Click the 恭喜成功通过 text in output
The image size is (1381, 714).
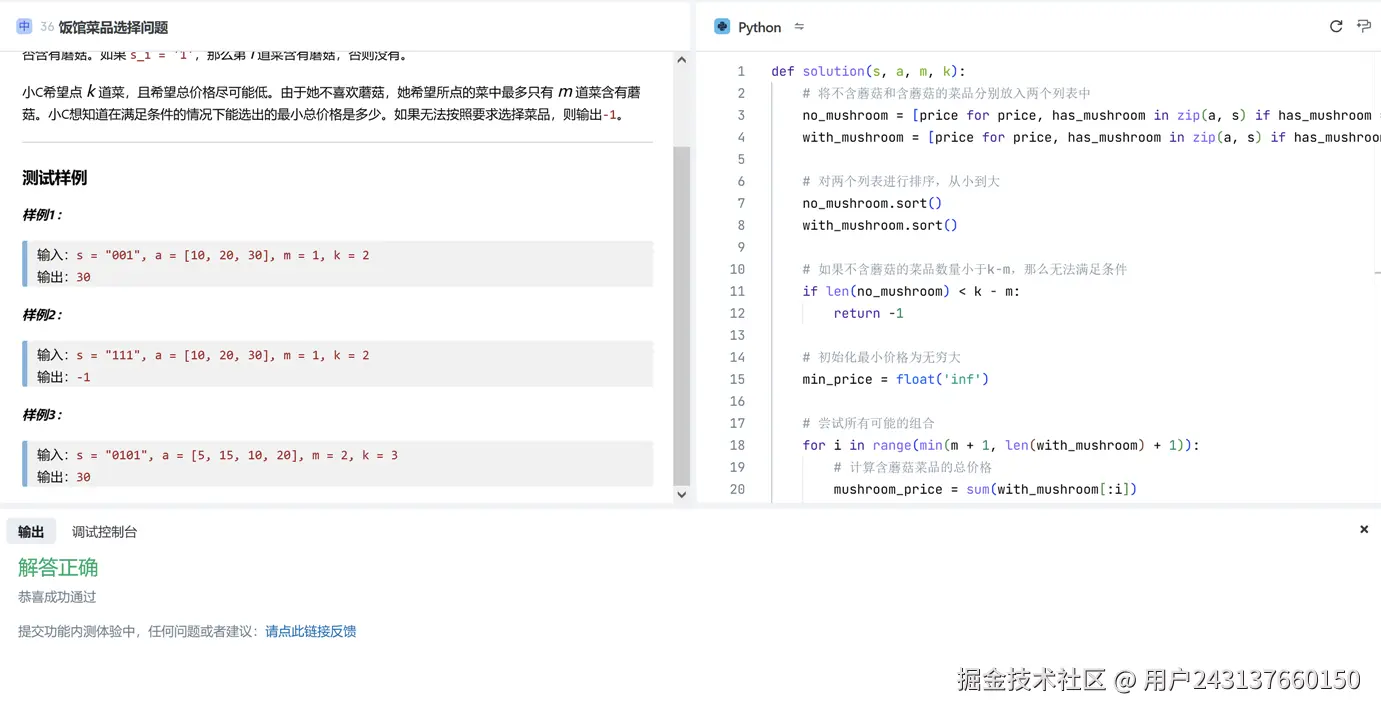(x=56, y=596)
